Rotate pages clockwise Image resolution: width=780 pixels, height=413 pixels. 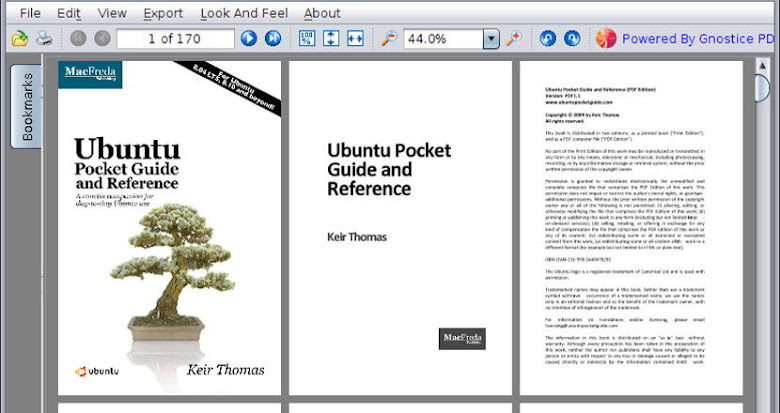[x=572, y=38]
